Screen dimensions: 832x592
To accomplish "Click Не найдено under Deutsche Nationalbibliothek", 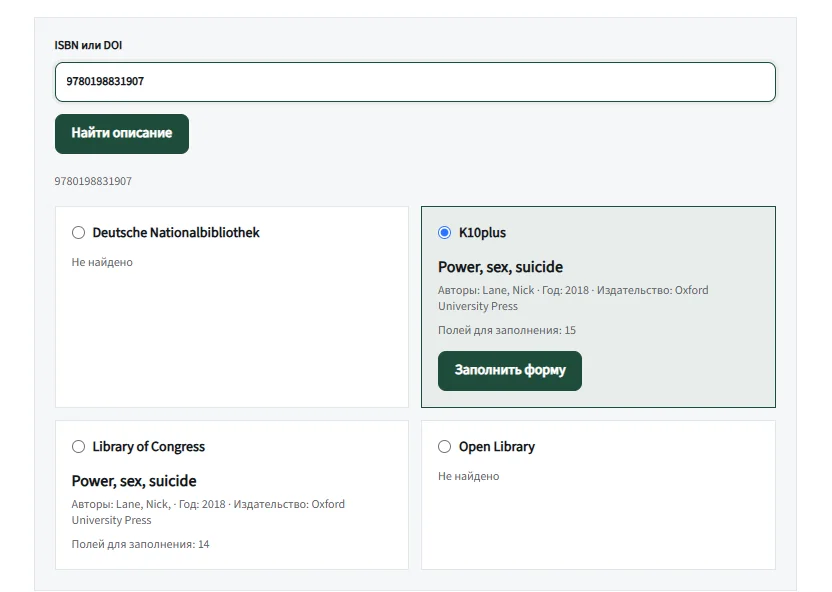I will pos(102,262).
